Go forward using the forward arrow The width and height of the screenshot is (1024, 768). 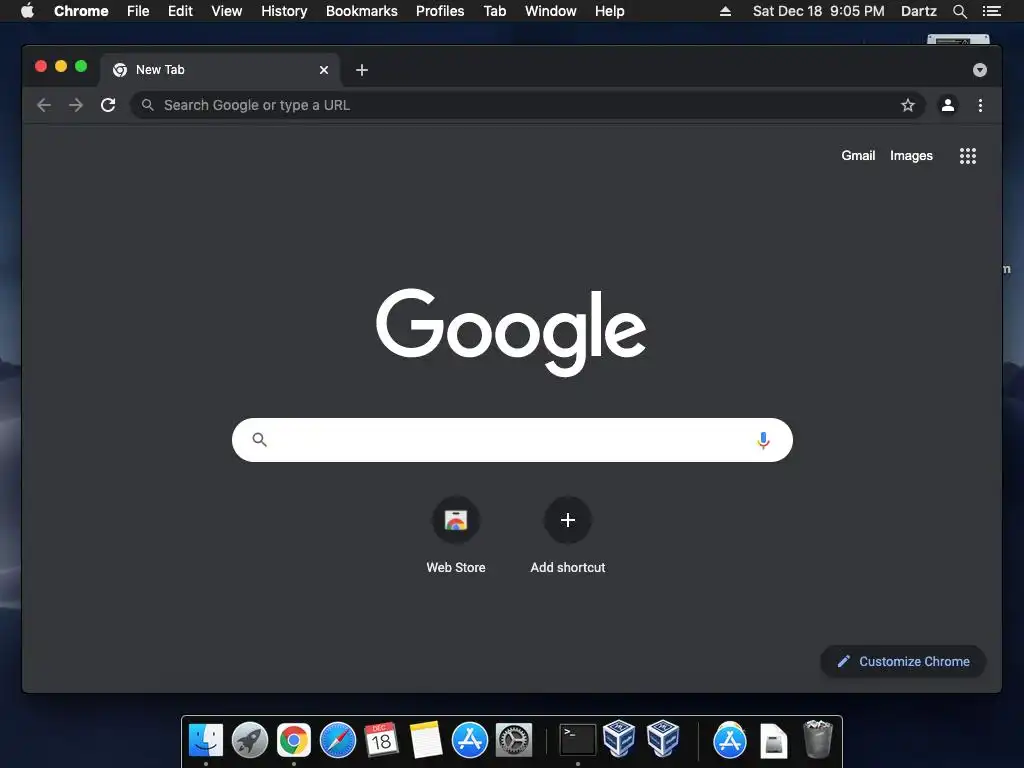(76, 105)
